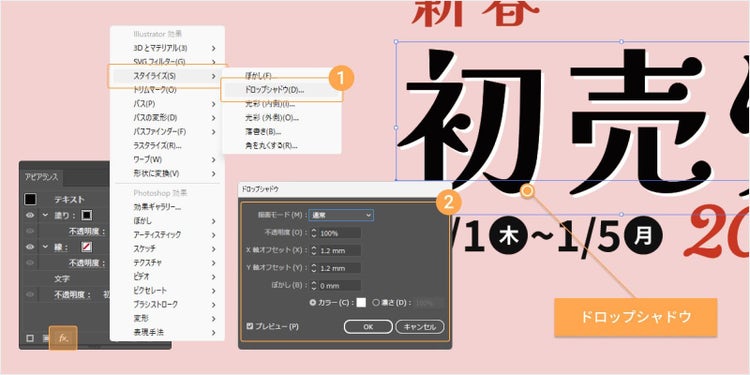Open SVGフィルター(G) submenu
The image size is (750, 375).
click(x=167, y=62)
